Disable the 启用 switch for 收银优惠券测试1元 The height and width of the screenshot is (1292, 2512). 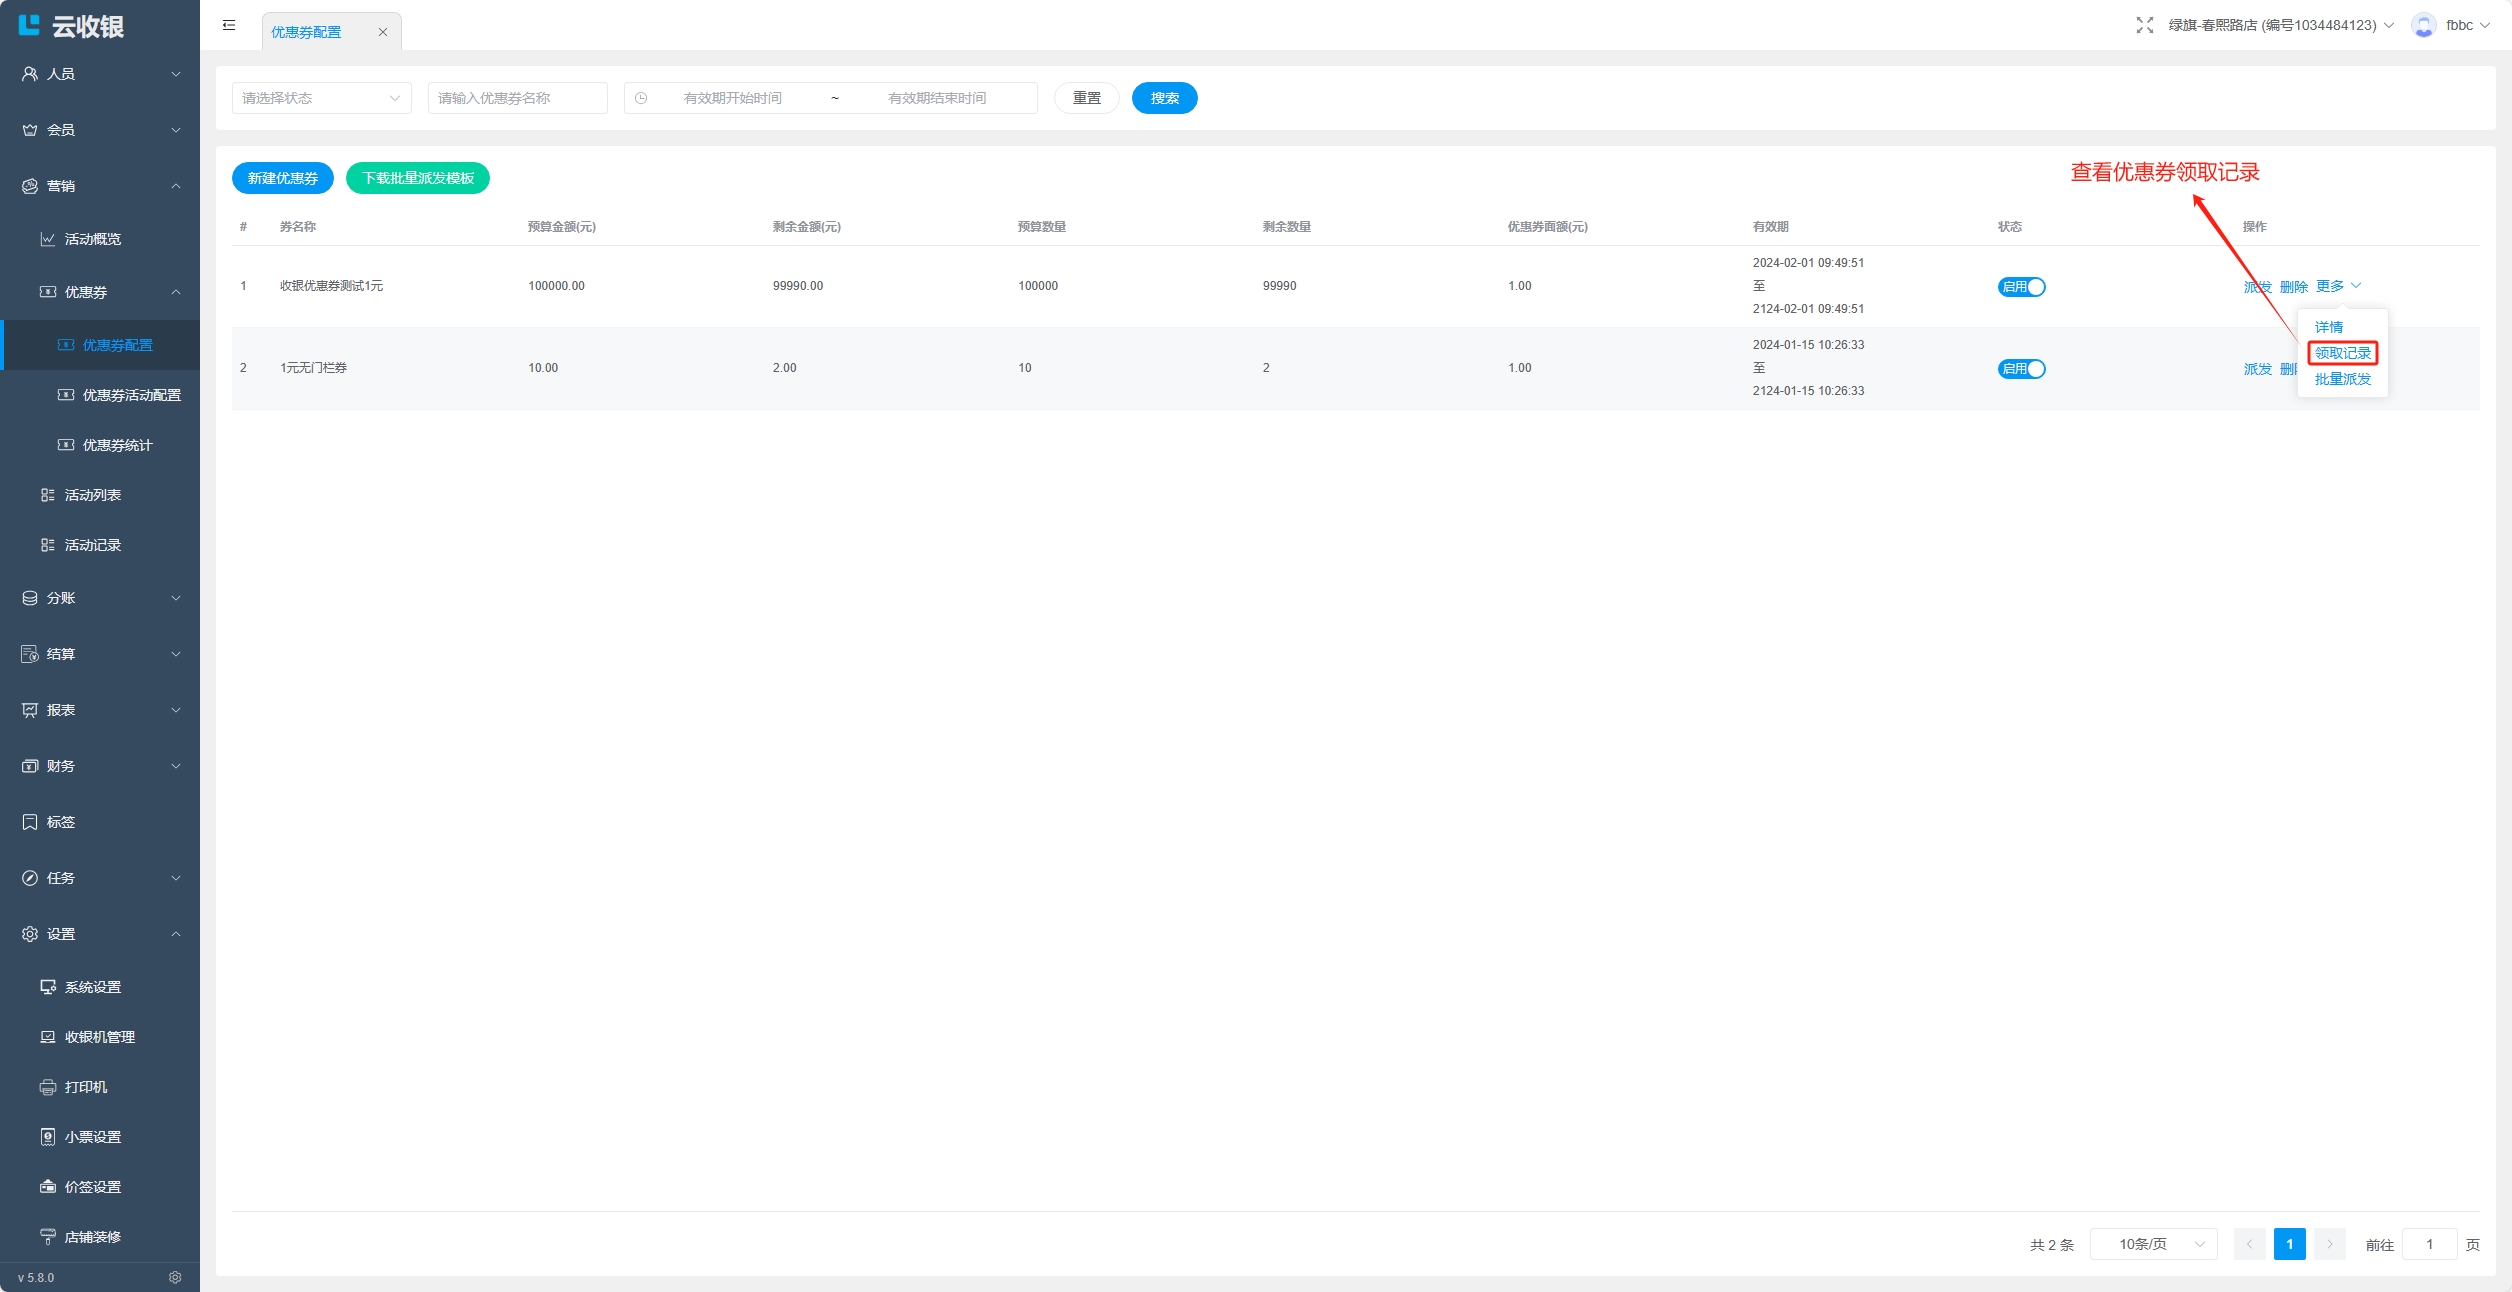(x=2021, y=287)
